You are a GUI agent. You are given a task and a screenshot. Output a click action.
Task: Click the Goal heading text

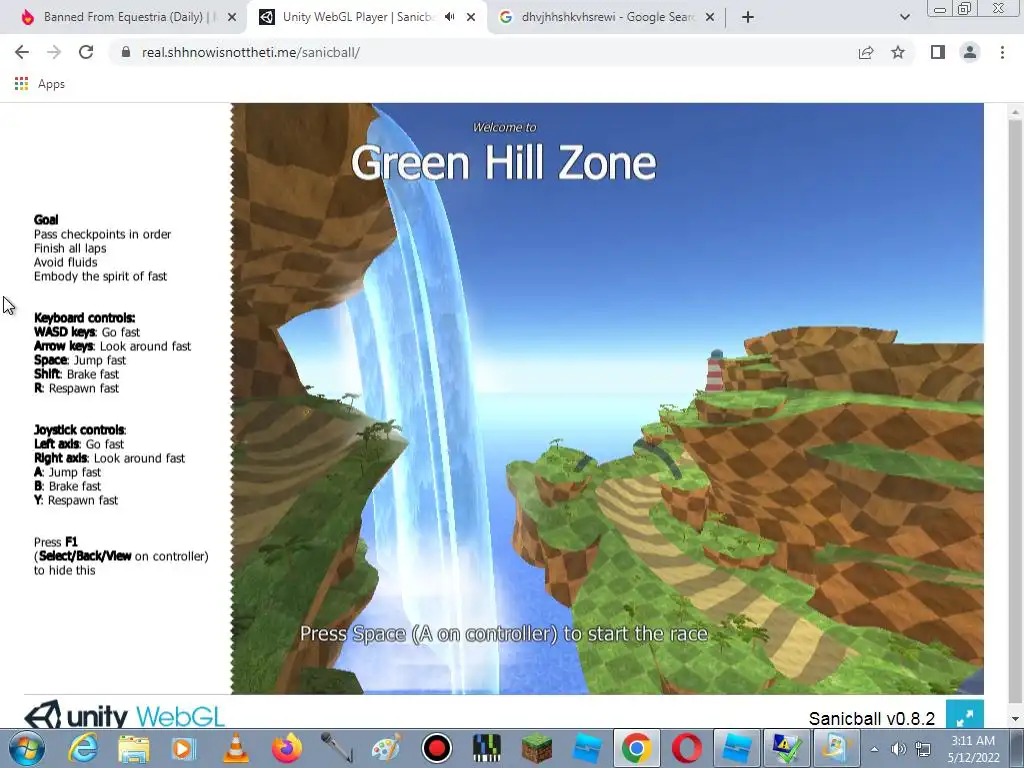coord(46,219)
